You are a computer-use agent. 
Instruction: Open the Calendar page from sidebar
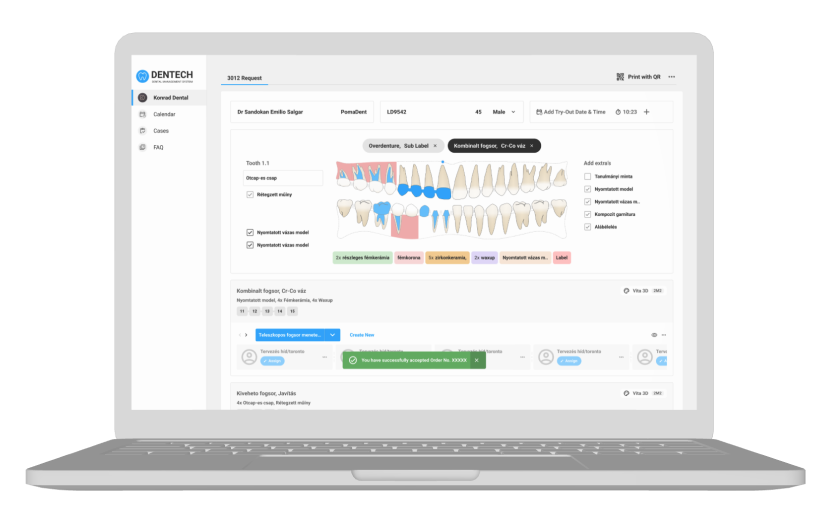pos(163,114)
